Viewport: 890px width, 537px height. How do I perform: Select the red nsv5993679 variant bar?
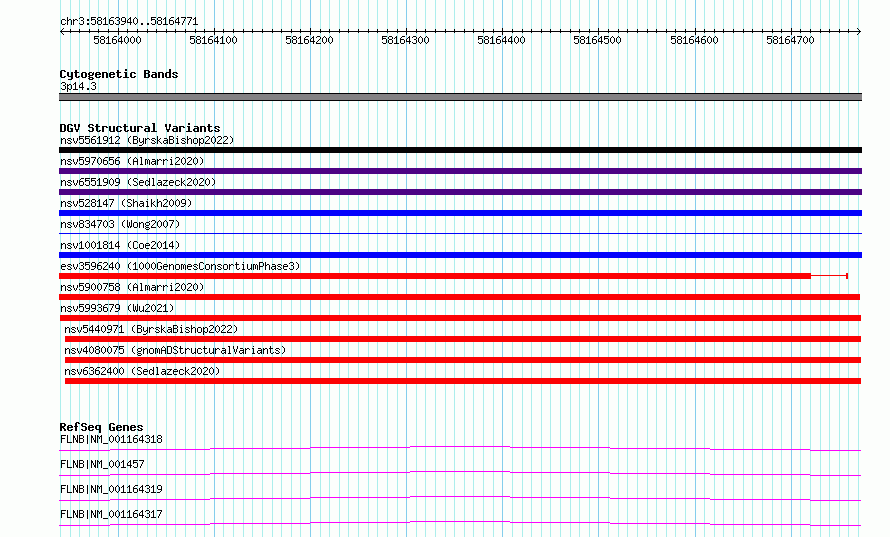click(x=460, y=318)
